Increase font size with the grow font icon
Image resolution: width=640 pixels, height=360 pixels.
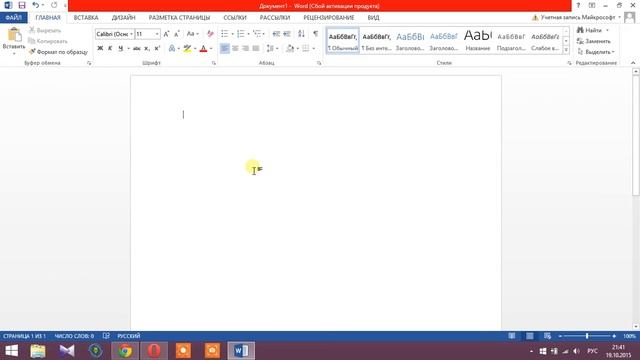166,34
